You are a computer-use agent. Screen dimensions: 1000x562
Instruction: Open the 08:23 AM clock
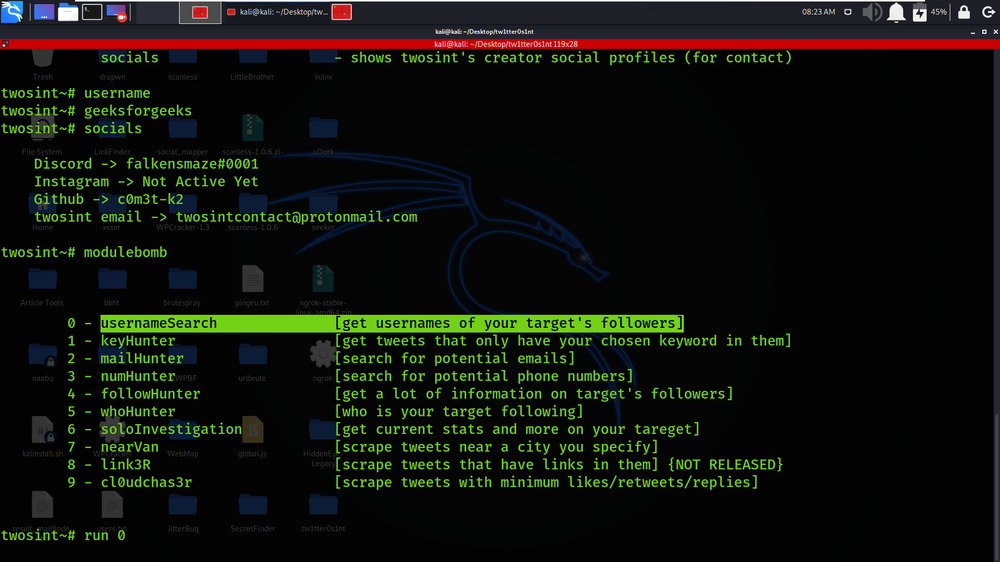point(818,11)
